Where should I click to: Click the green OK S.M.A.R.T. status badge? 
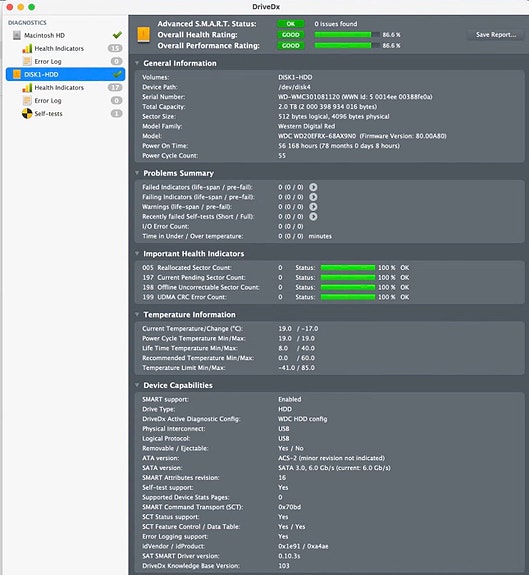click(291, 24)
